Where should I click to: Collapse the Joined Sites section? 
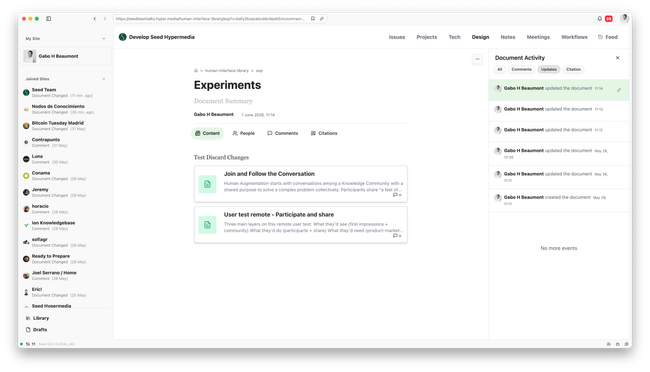click(x=104, y=79)
